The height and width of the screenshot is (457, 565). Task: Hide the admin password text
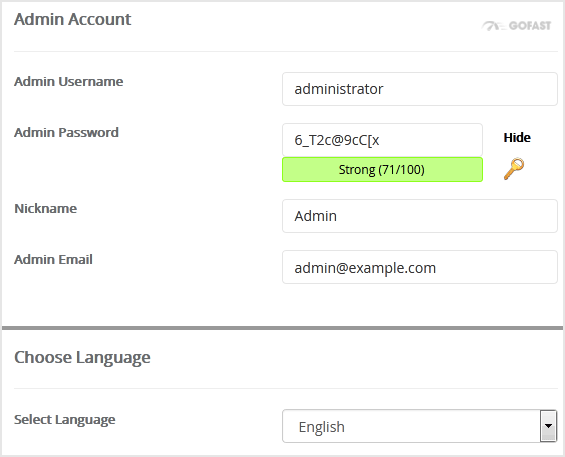[517, 137]
